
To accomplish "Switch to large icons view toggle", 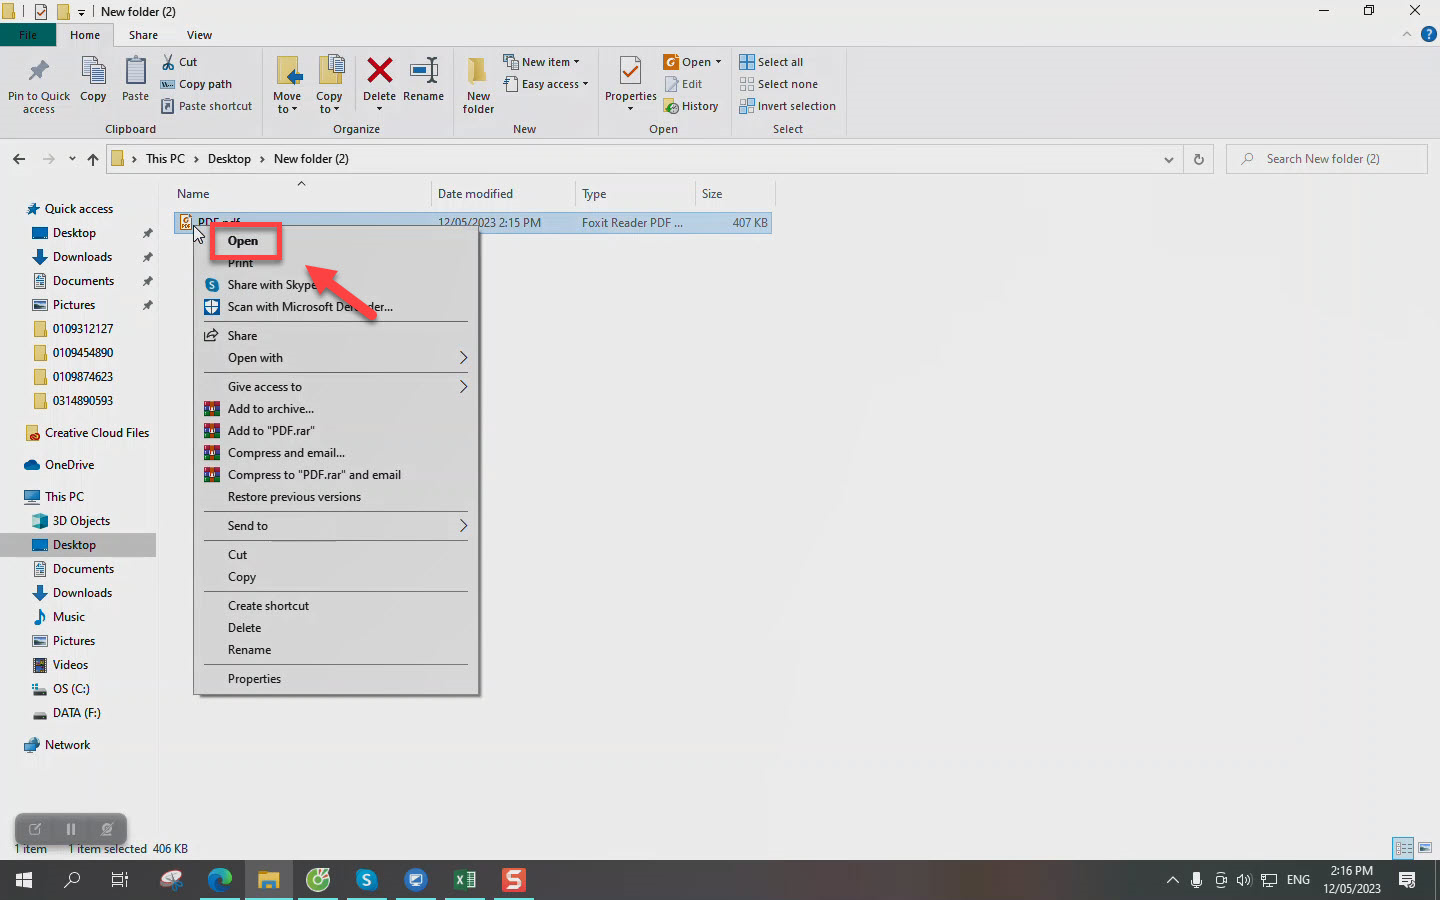I will [1425, 848].
